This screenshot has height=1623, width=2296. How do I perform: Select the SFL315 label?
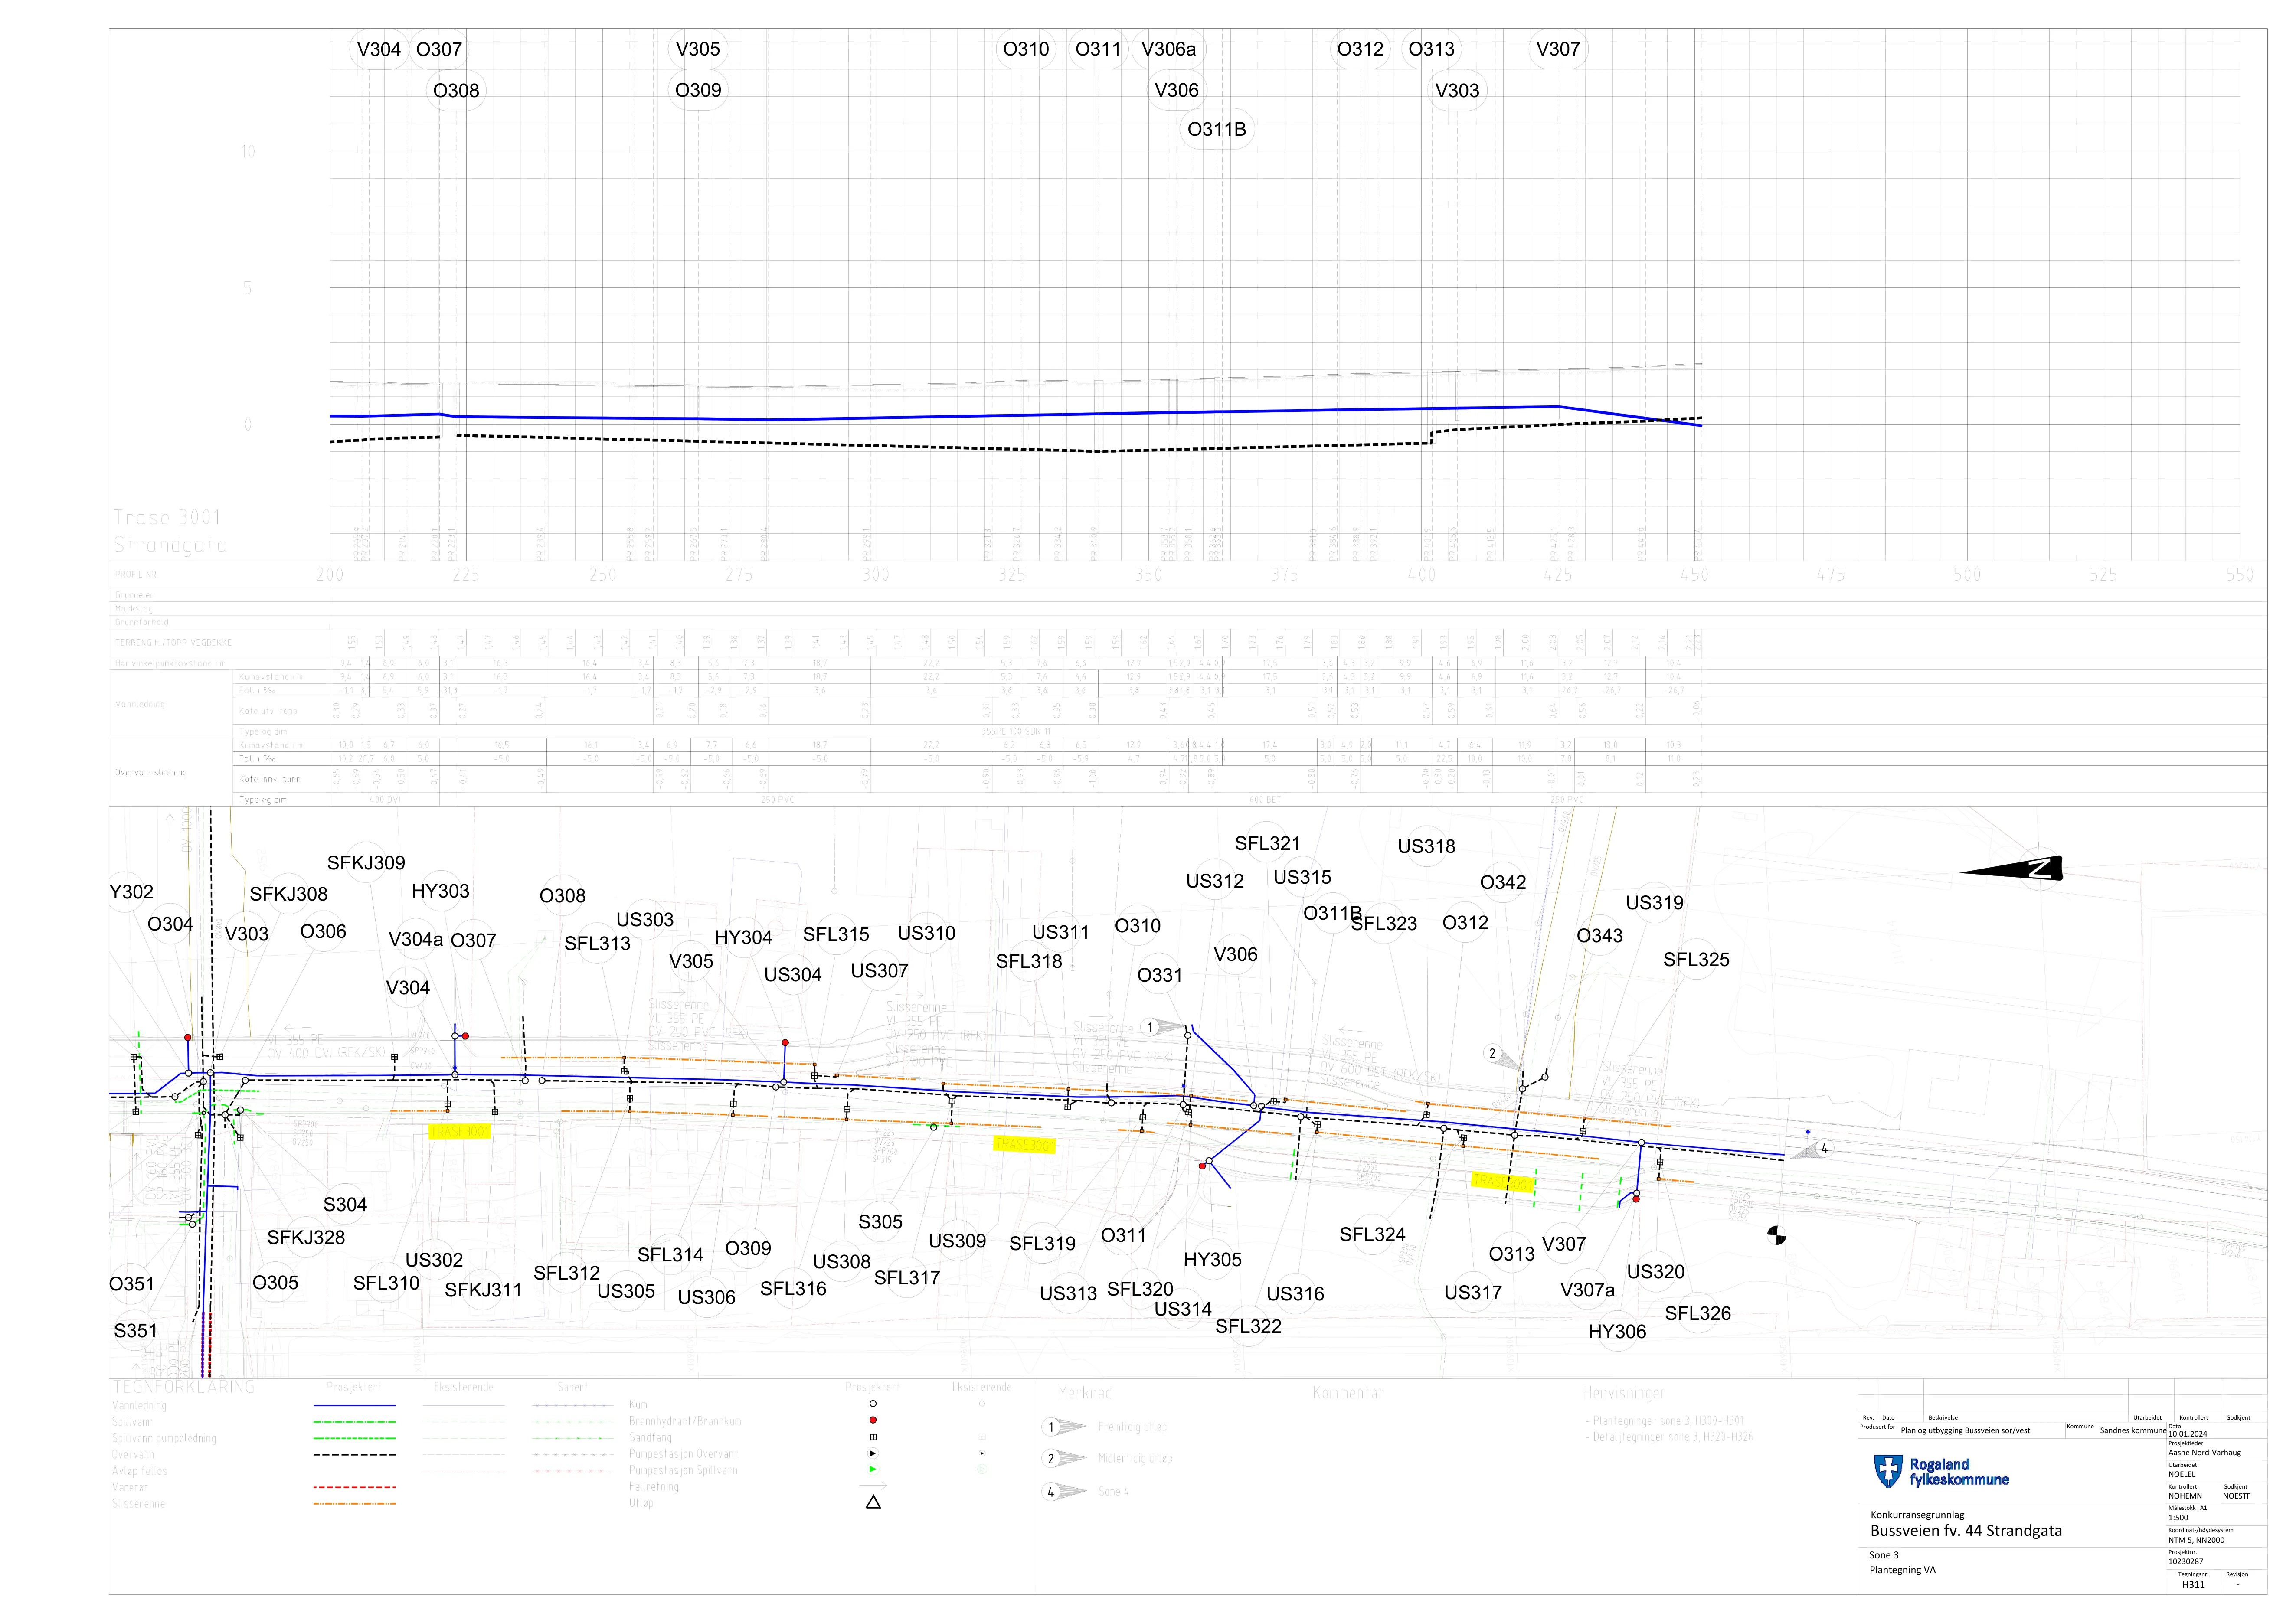[x=836, y=934]
